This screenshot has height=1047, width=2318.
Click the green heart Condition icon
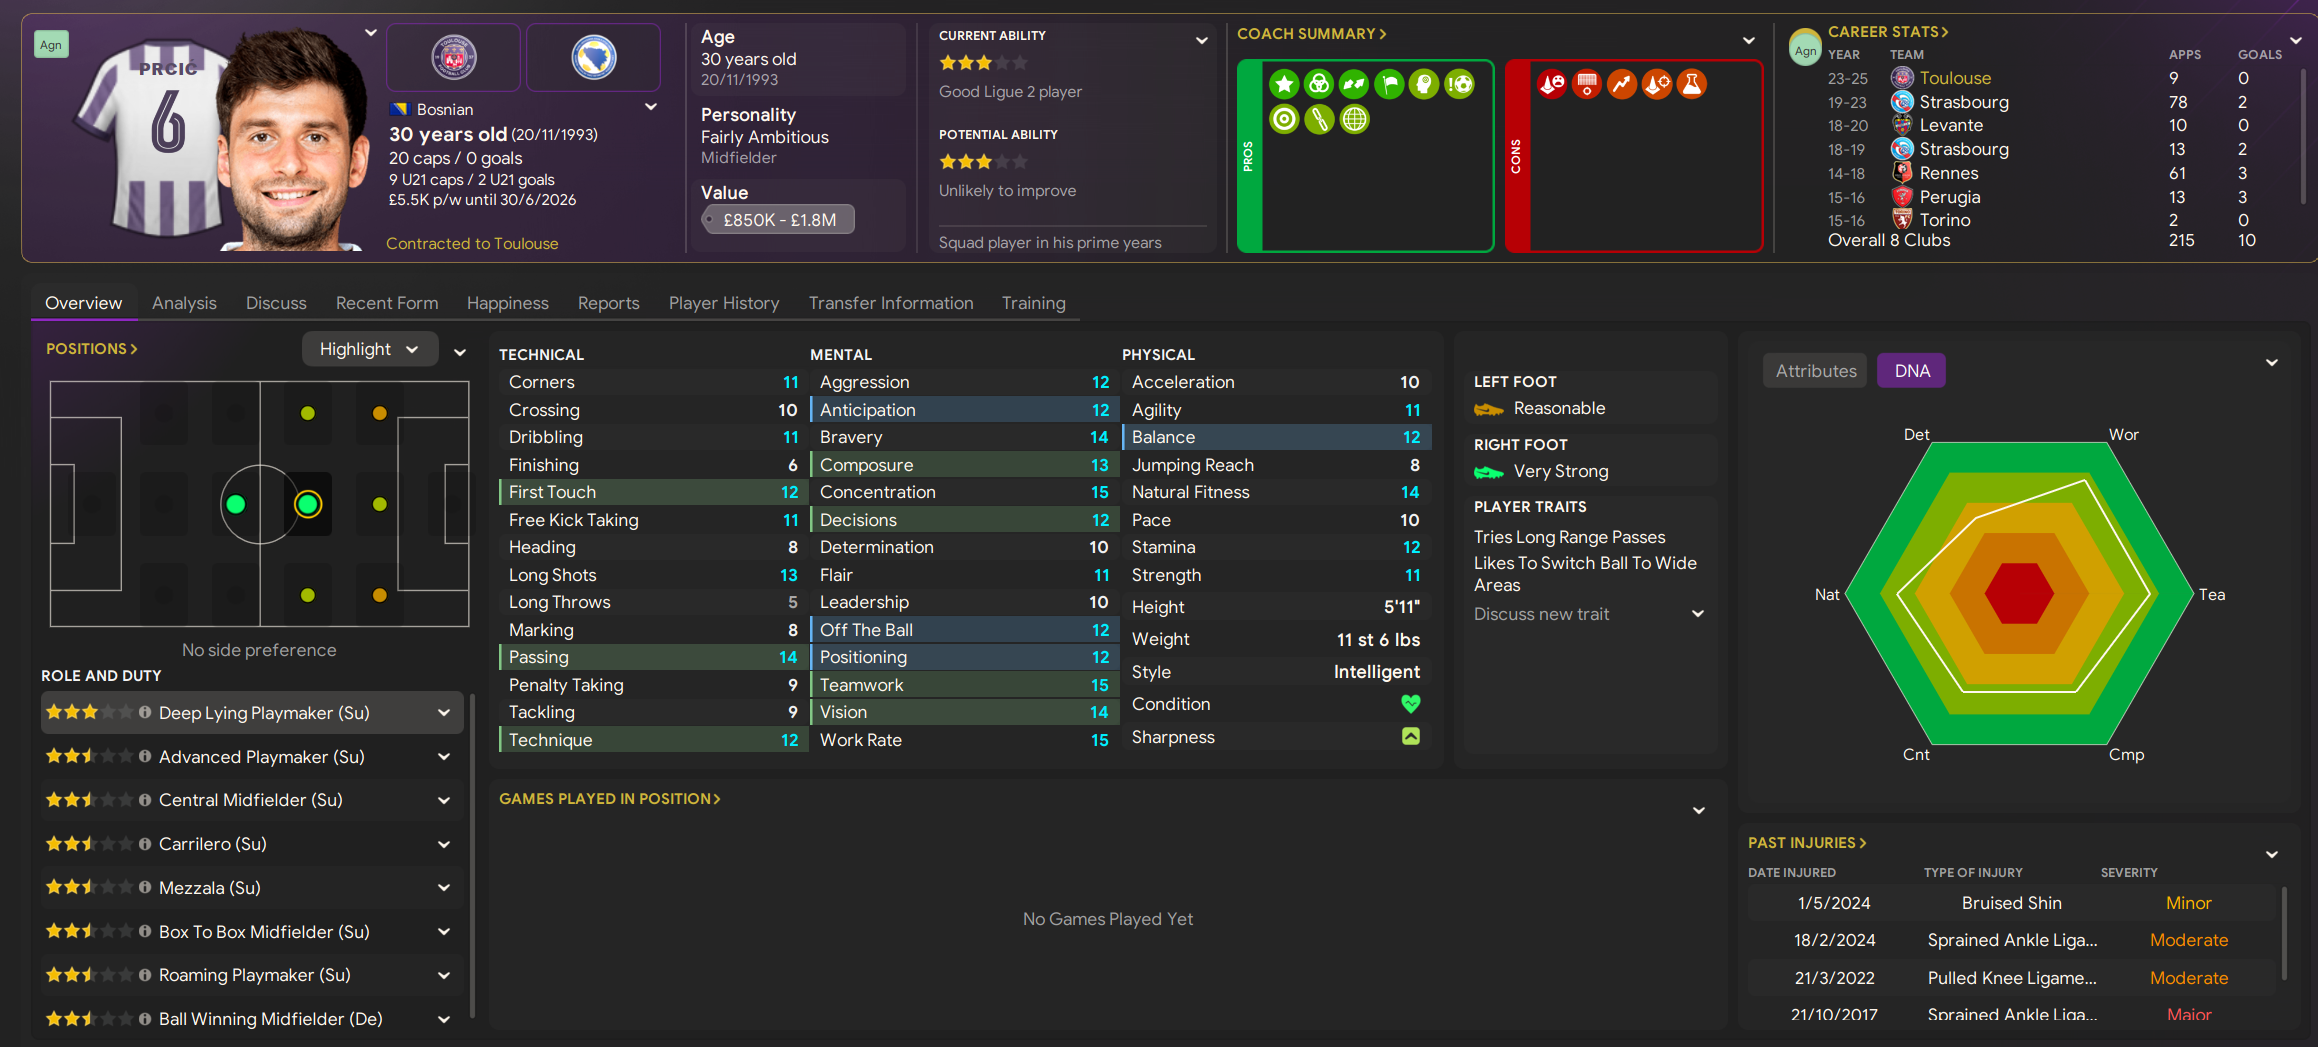(x=1410, y=704)
